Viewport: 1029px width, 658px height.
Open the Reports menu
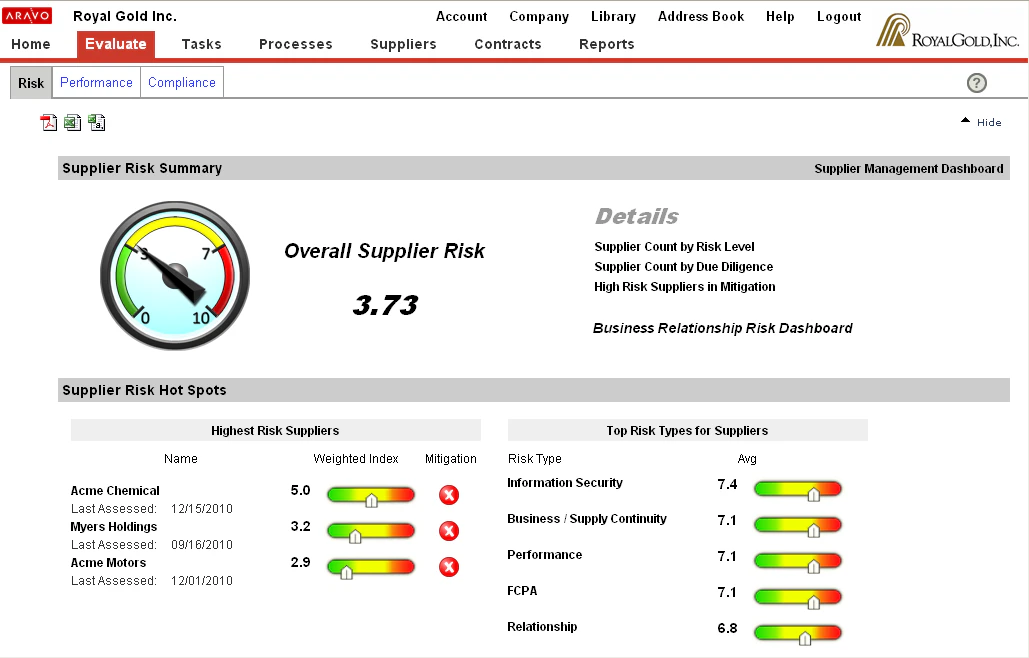(606, 44)
